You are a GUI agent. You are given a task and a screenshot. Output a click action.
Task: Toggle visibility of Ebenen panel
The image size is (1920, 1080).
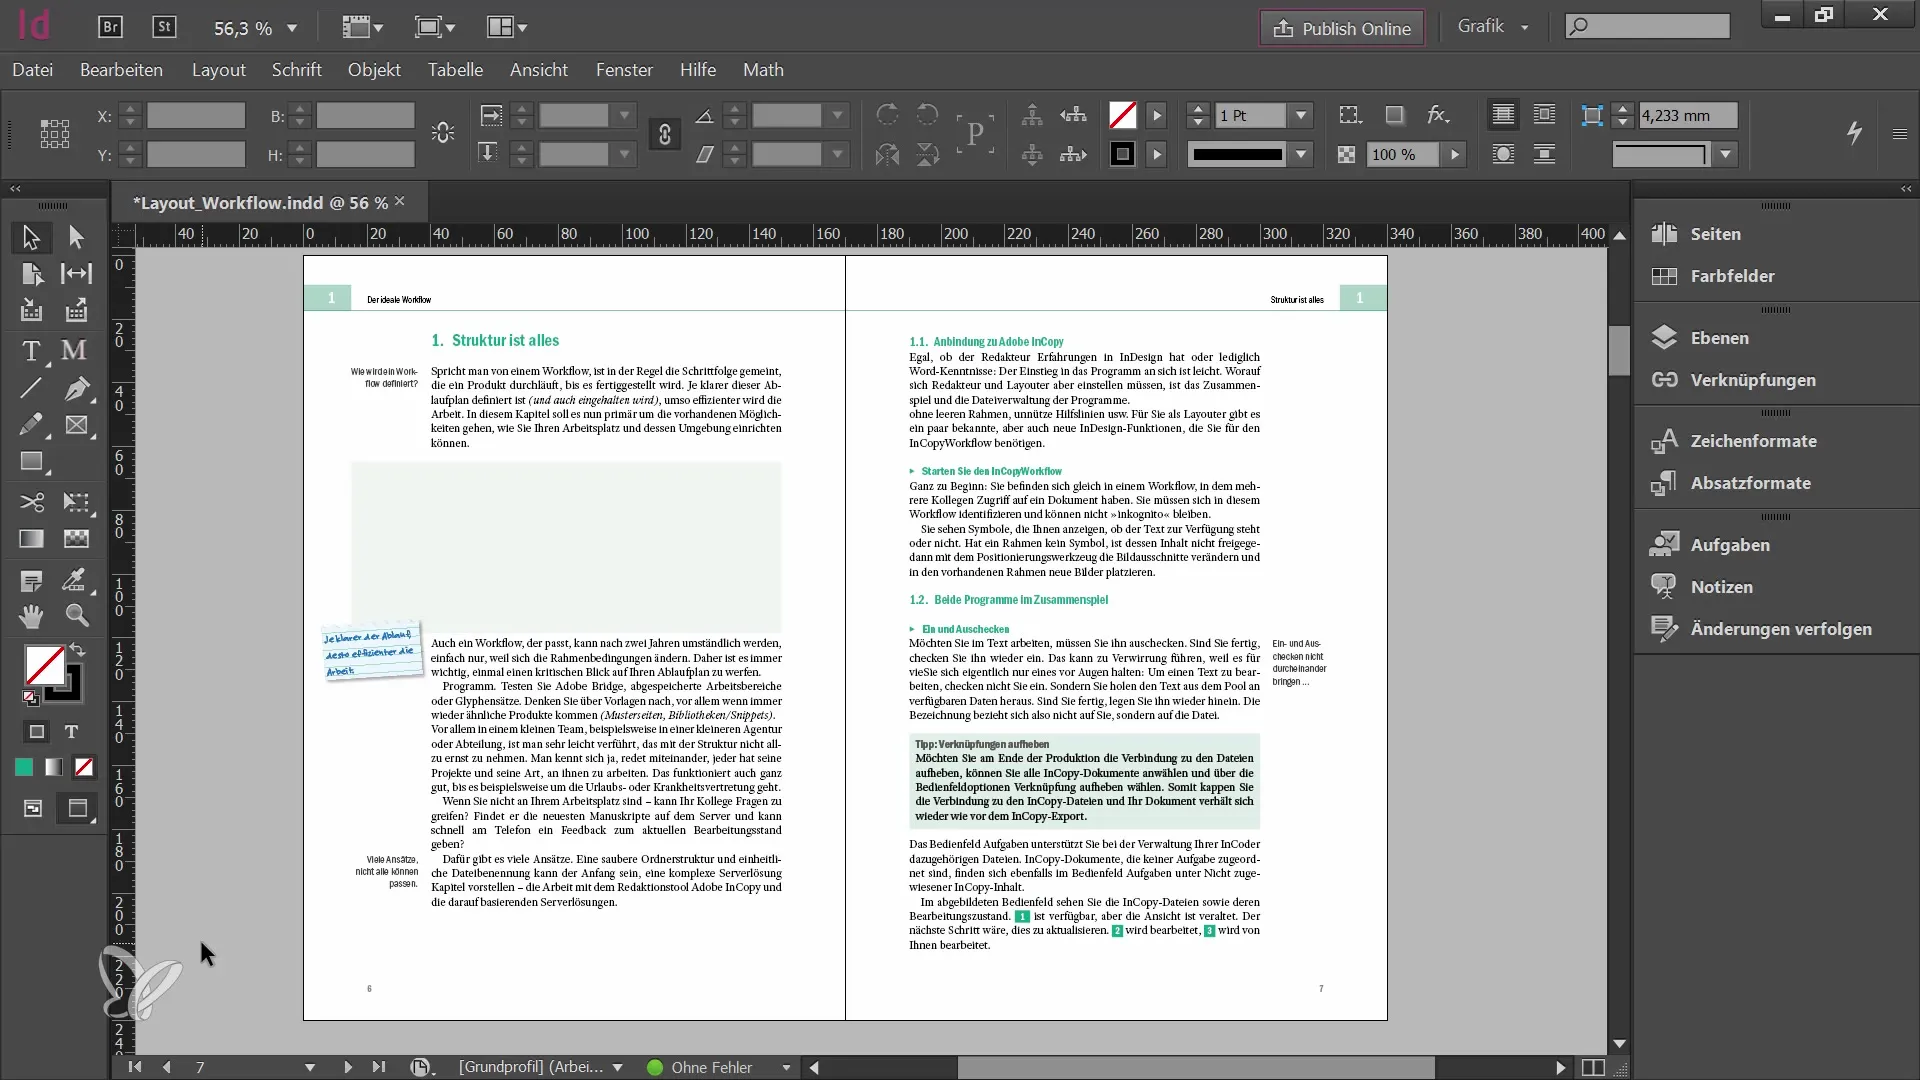click(x=1718, y=336)
